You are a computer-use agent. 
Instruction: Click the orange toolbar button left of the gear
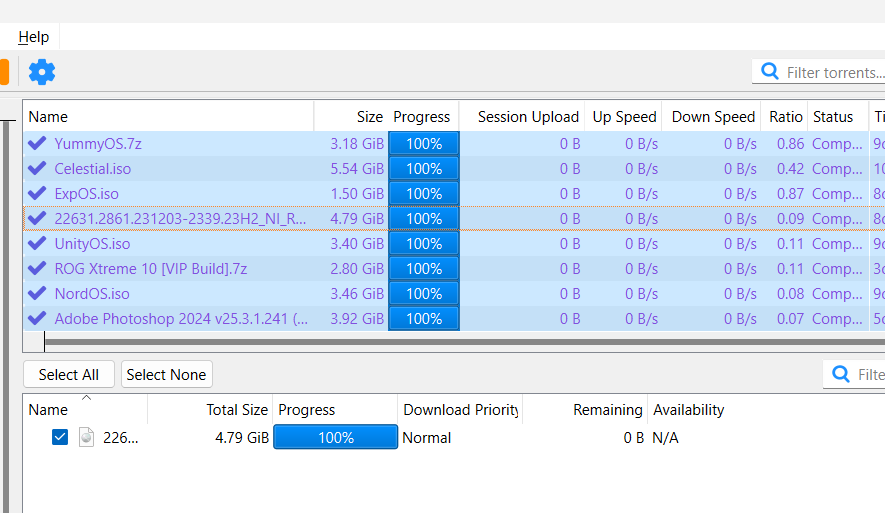pos(4,72)
